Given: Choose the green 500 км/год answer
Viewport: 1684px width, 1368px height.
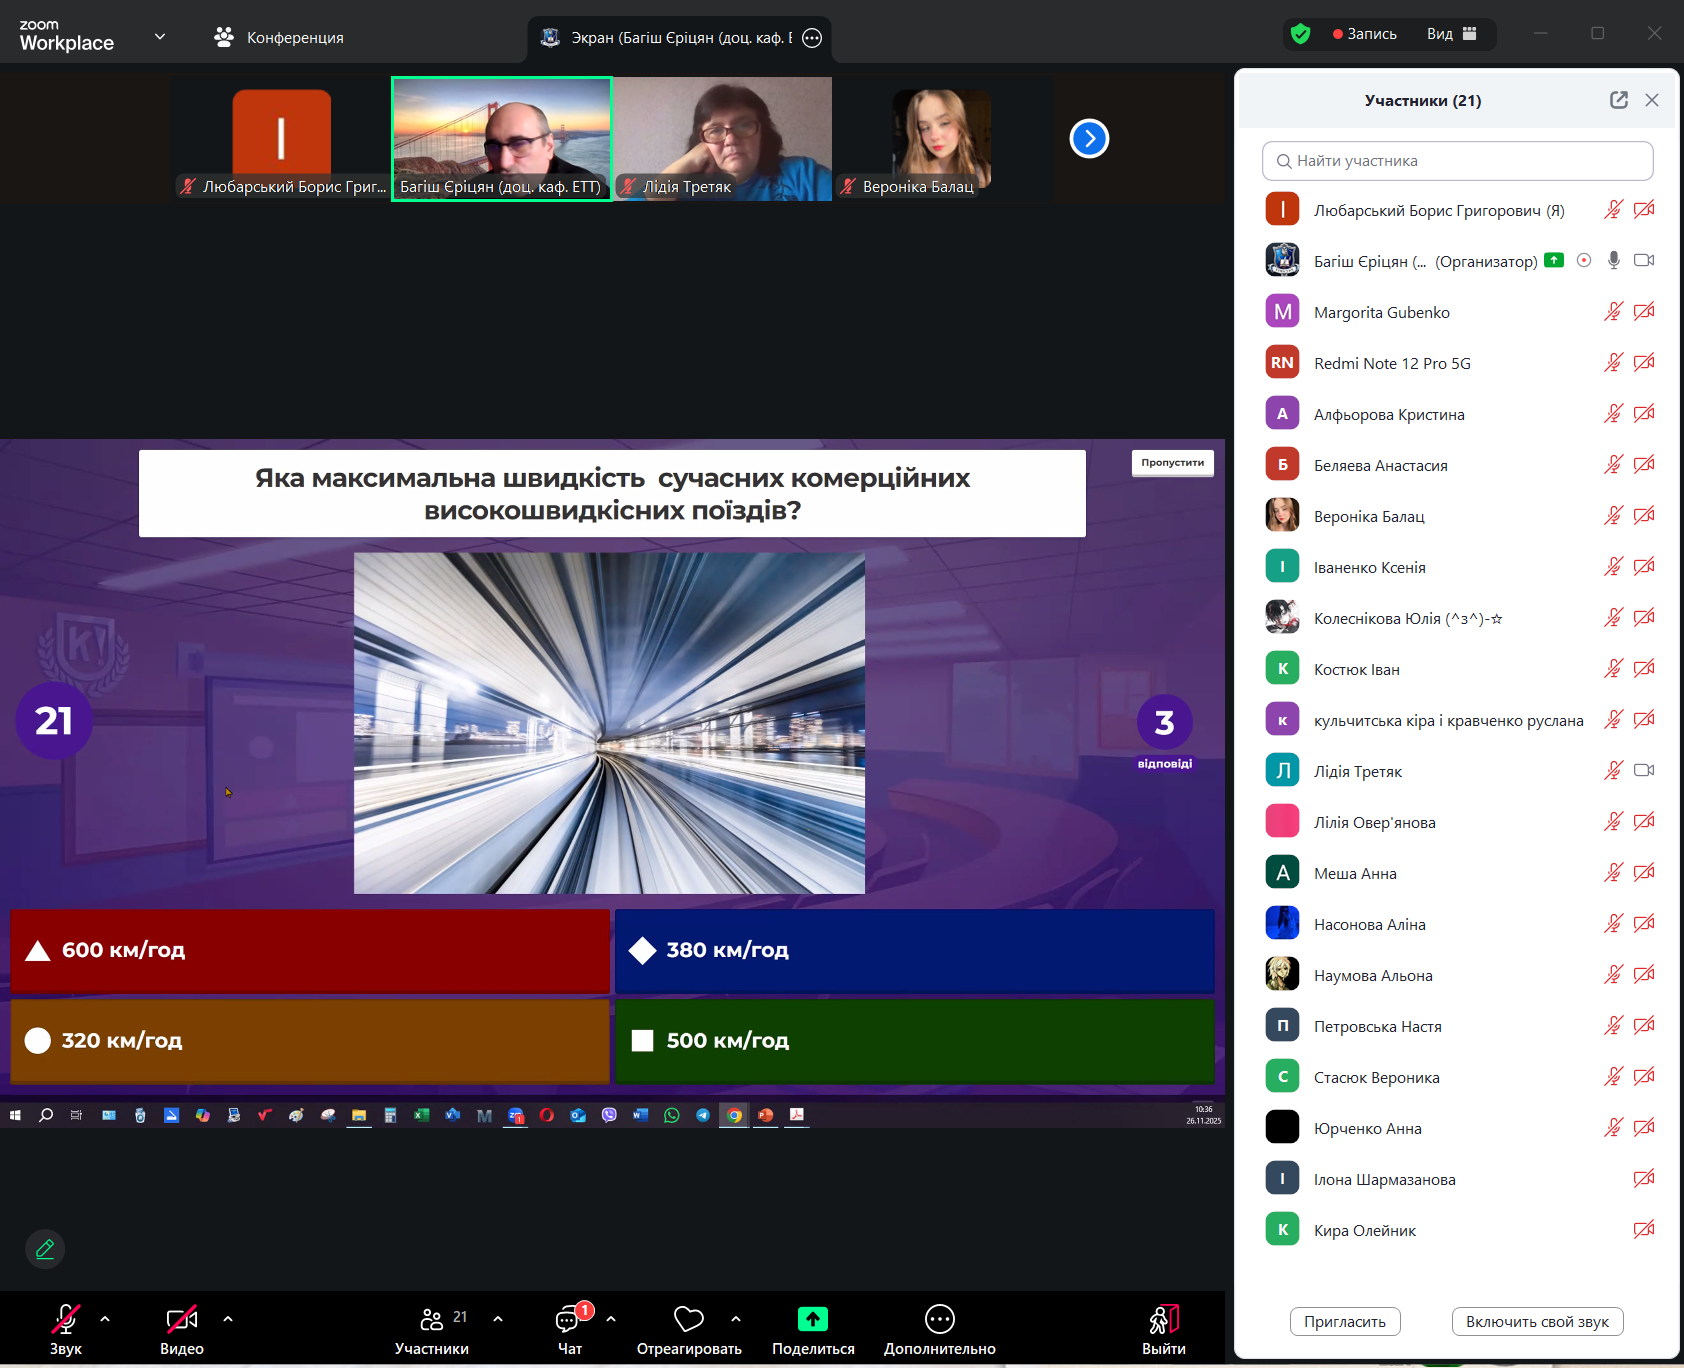Looking at the screenshot, I should click(x=915, y=1041).
